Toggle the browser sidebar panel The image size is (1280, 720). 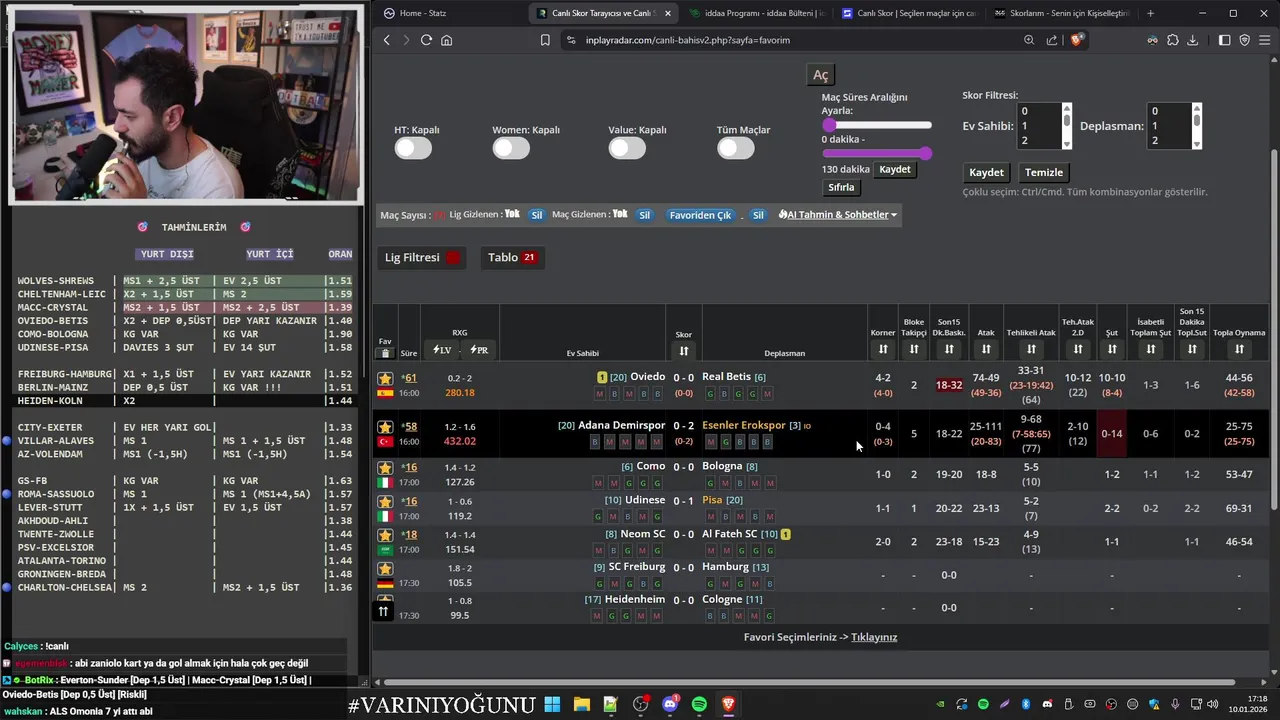(x=1225, y=40)
